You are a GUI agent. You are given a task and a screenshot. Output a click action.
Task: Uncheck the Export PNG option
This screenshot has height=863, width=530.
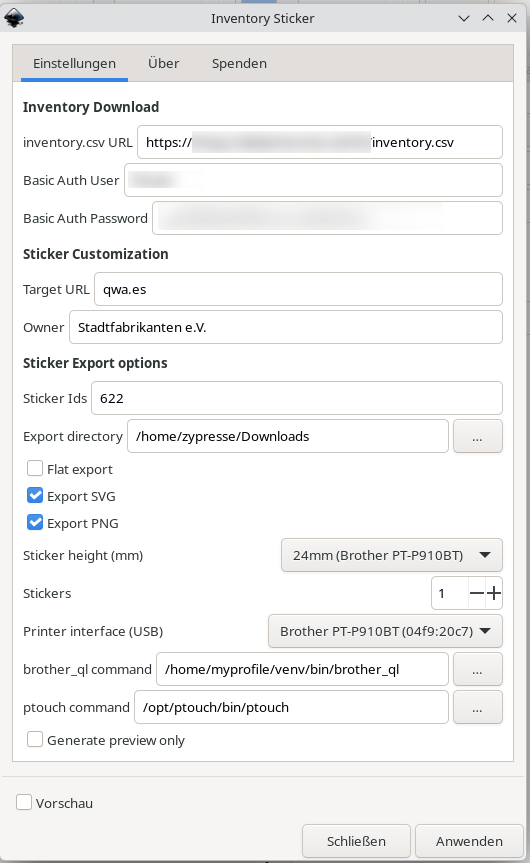click(35, 522)
